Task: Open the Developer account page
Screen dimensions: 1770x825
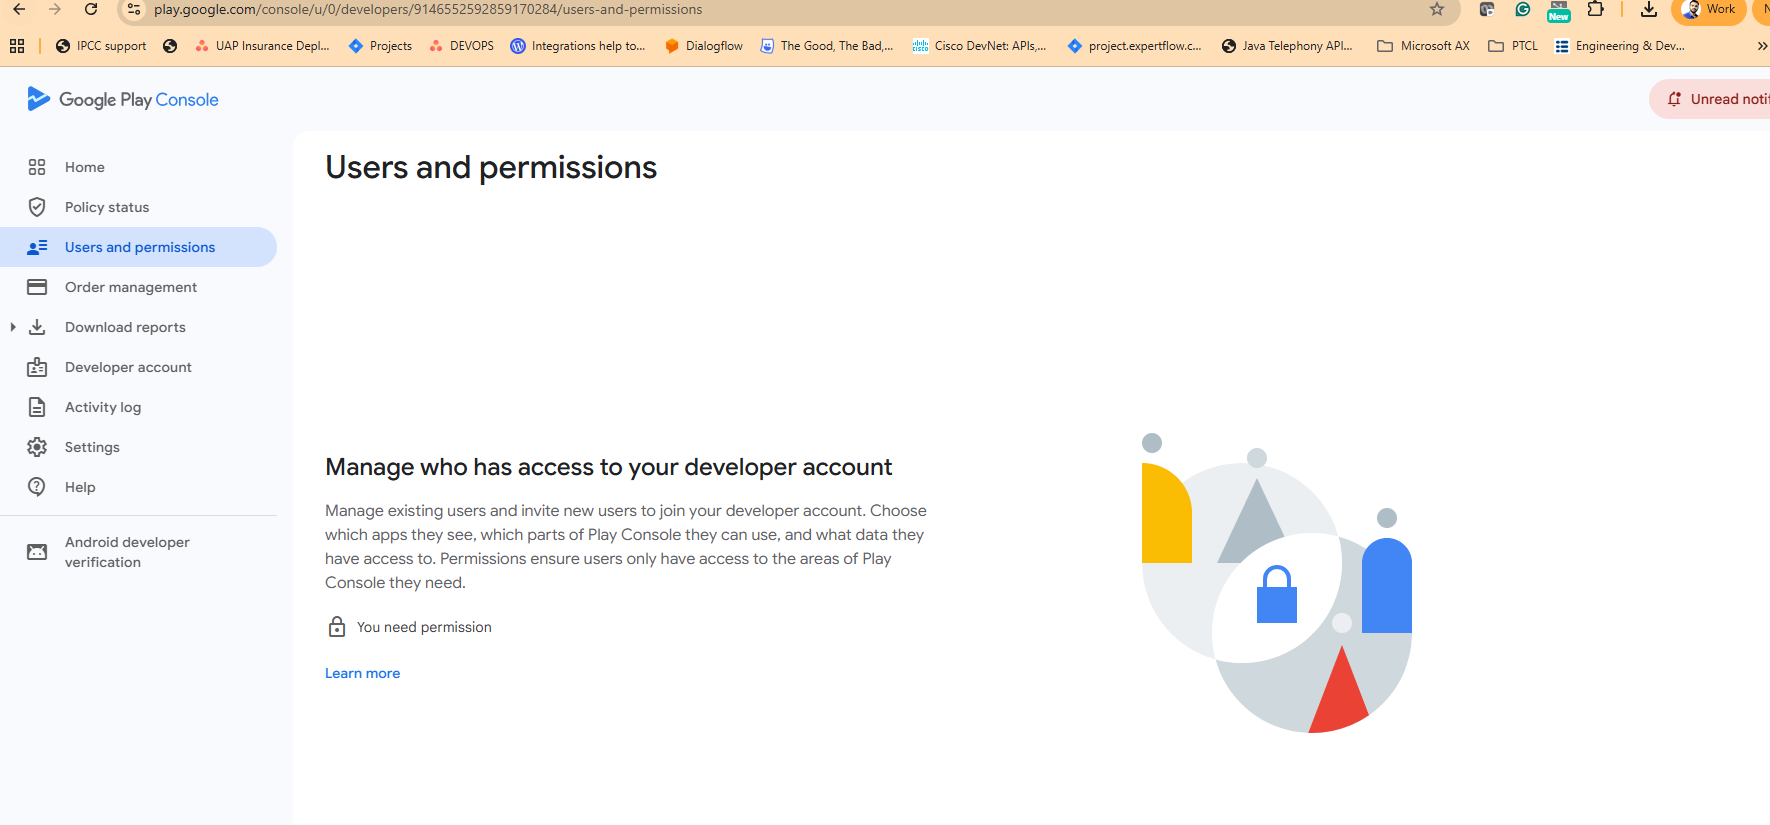Action: click(128, 367)
